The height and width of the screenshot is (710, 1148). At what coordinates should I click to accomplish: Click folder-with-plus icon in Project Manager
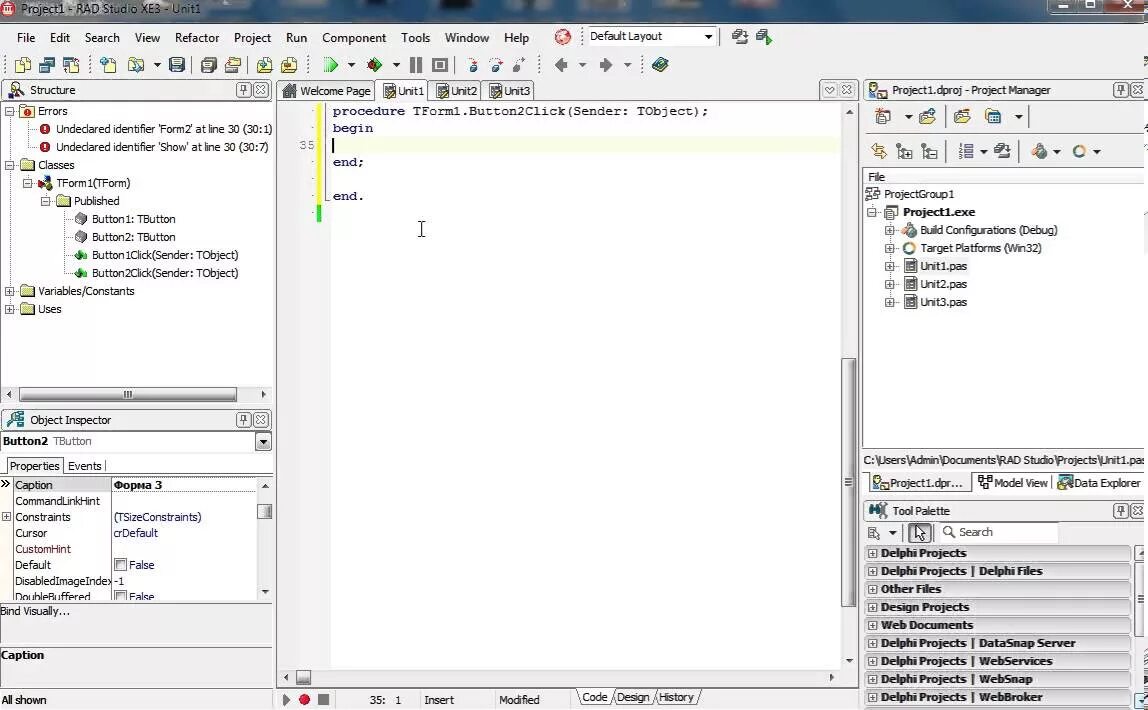[x=928, y=116]
